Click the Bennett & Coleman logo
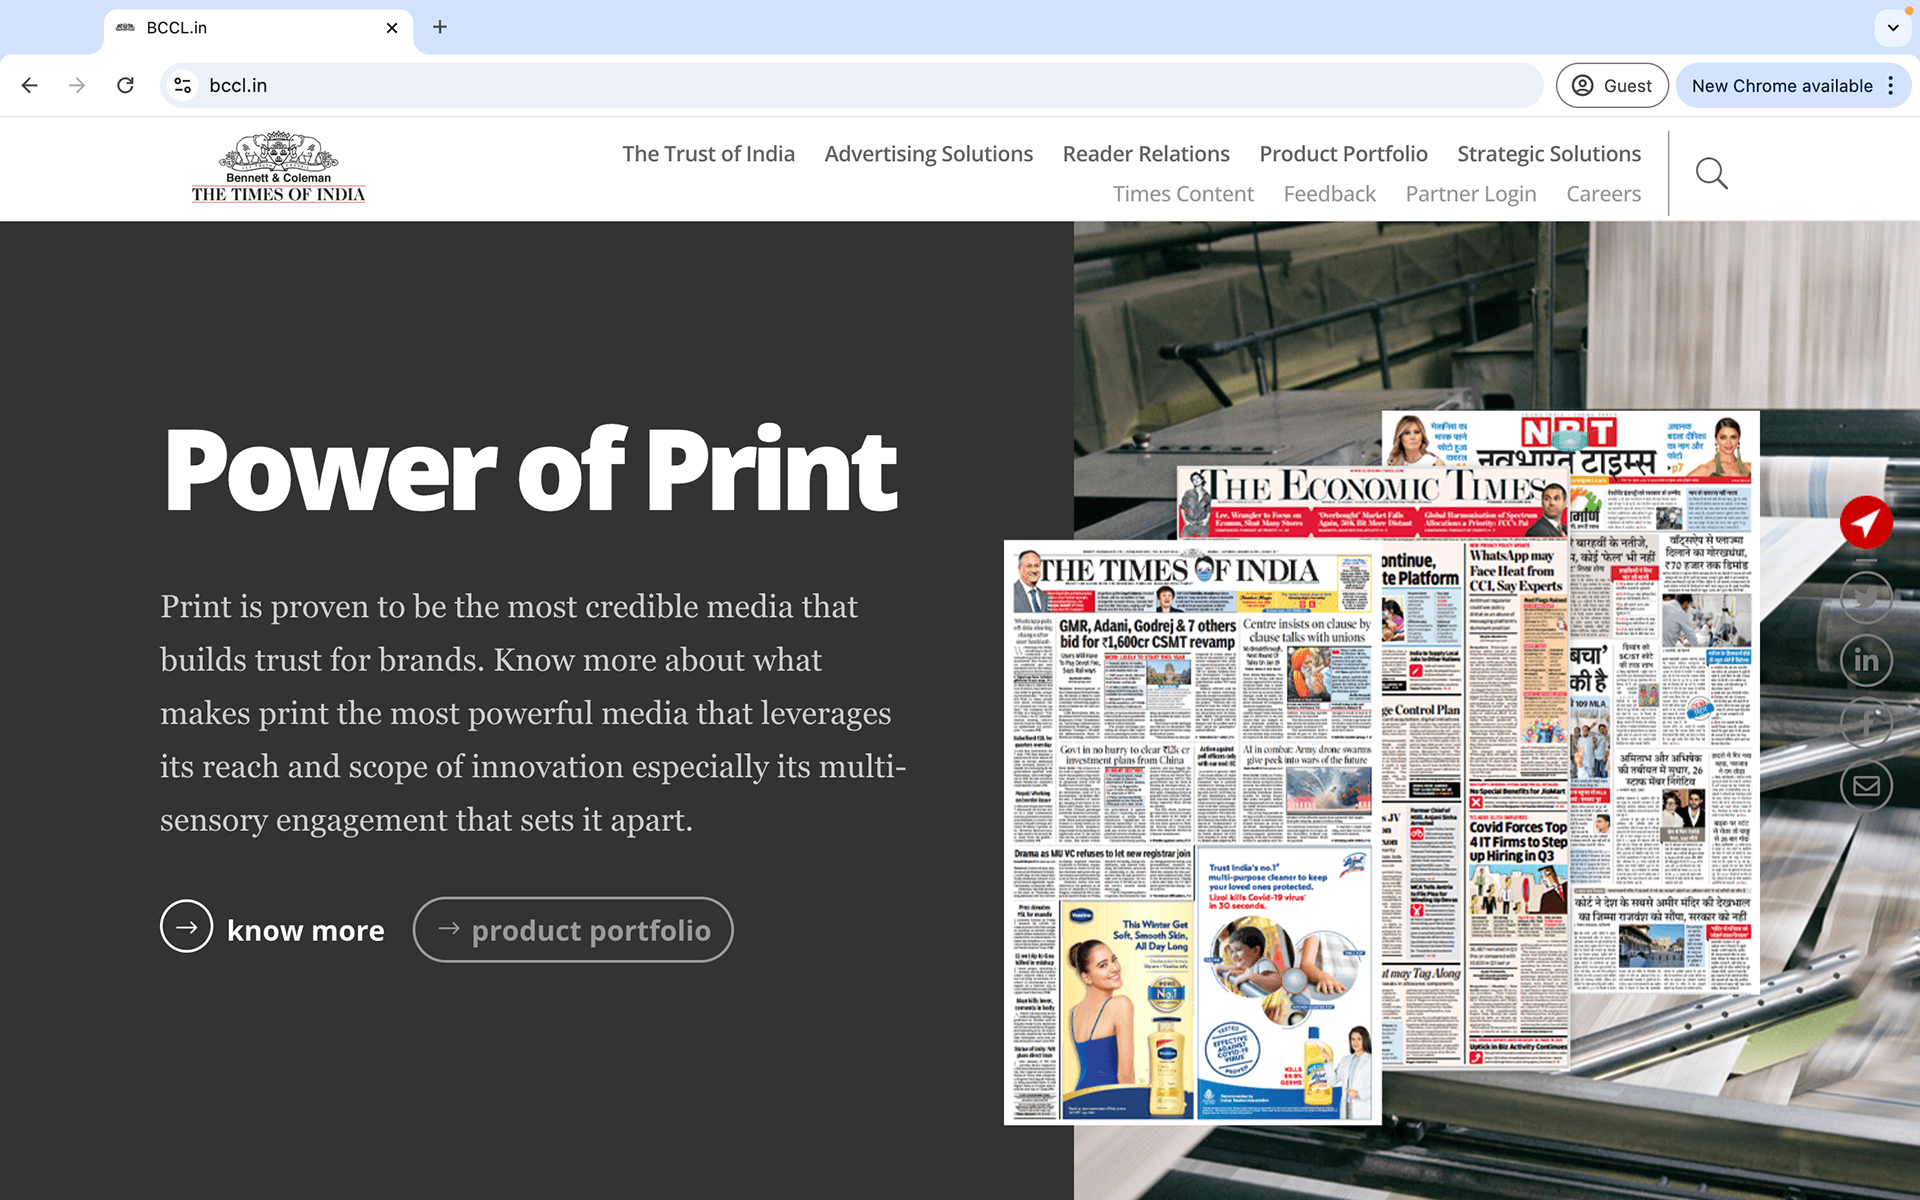This screenshot has width=1920, height=1200. tap(278, 168)
